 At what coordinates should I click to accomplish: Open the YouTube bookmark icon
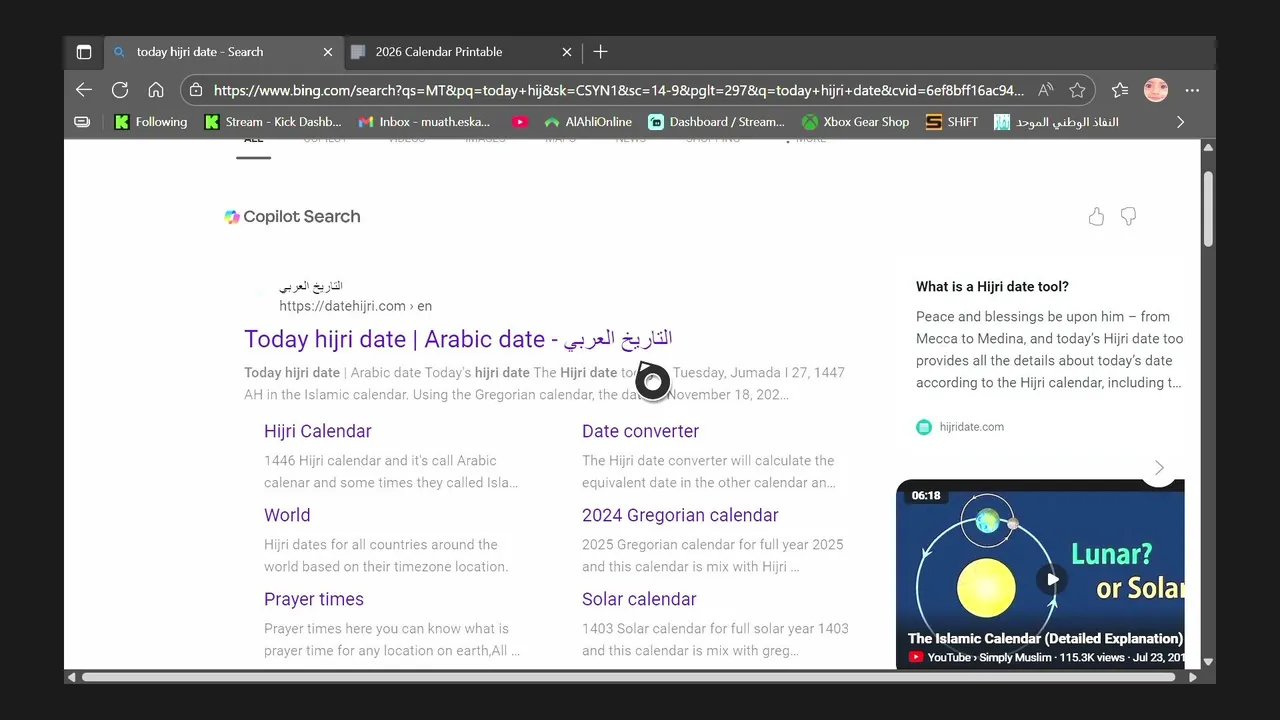point(520,122)
